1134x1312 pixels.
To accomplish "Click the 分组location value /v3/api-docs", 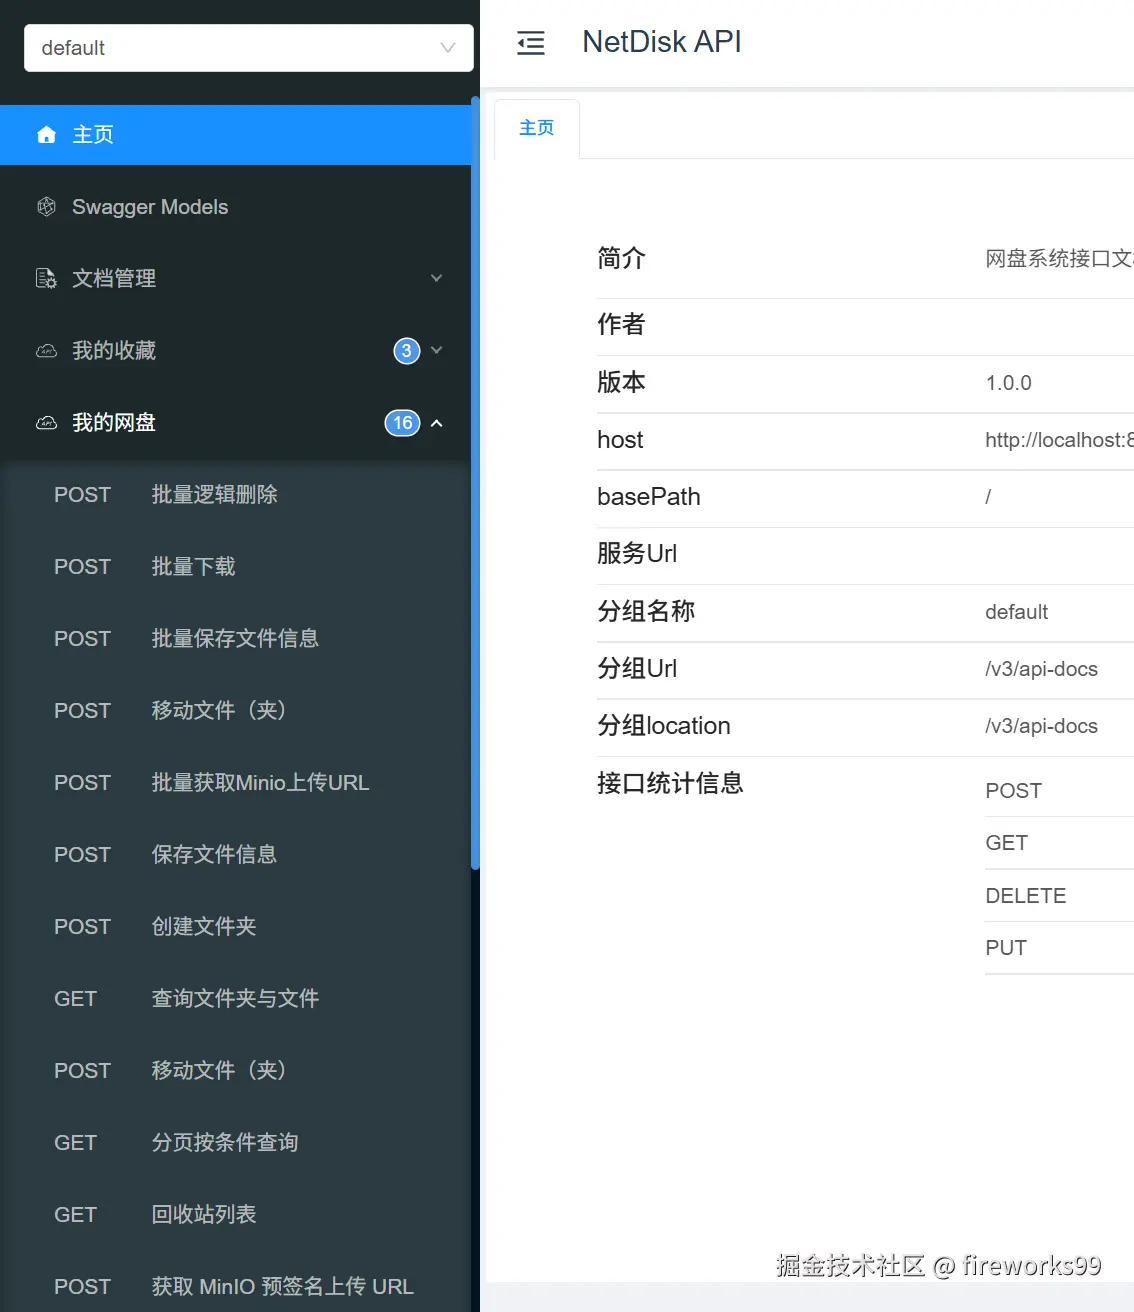I will [x=1041, y=726].
